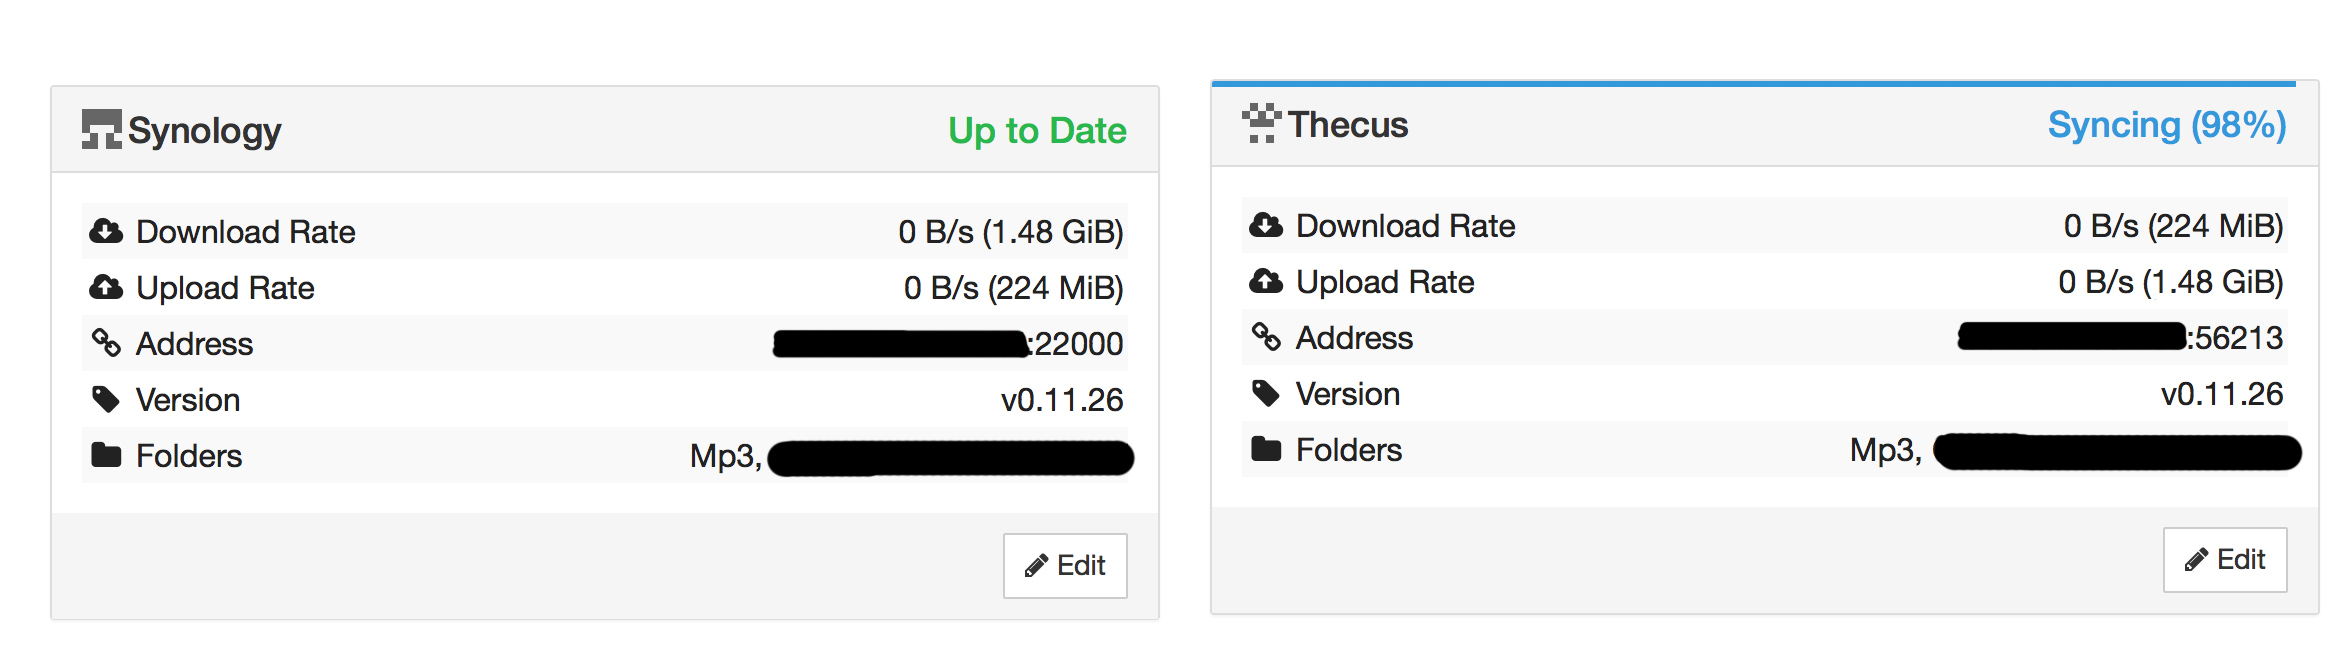This screenshot has width=2334, height=667.
Task: Edit the Thecus device
Action: [x=2225, y=560]
